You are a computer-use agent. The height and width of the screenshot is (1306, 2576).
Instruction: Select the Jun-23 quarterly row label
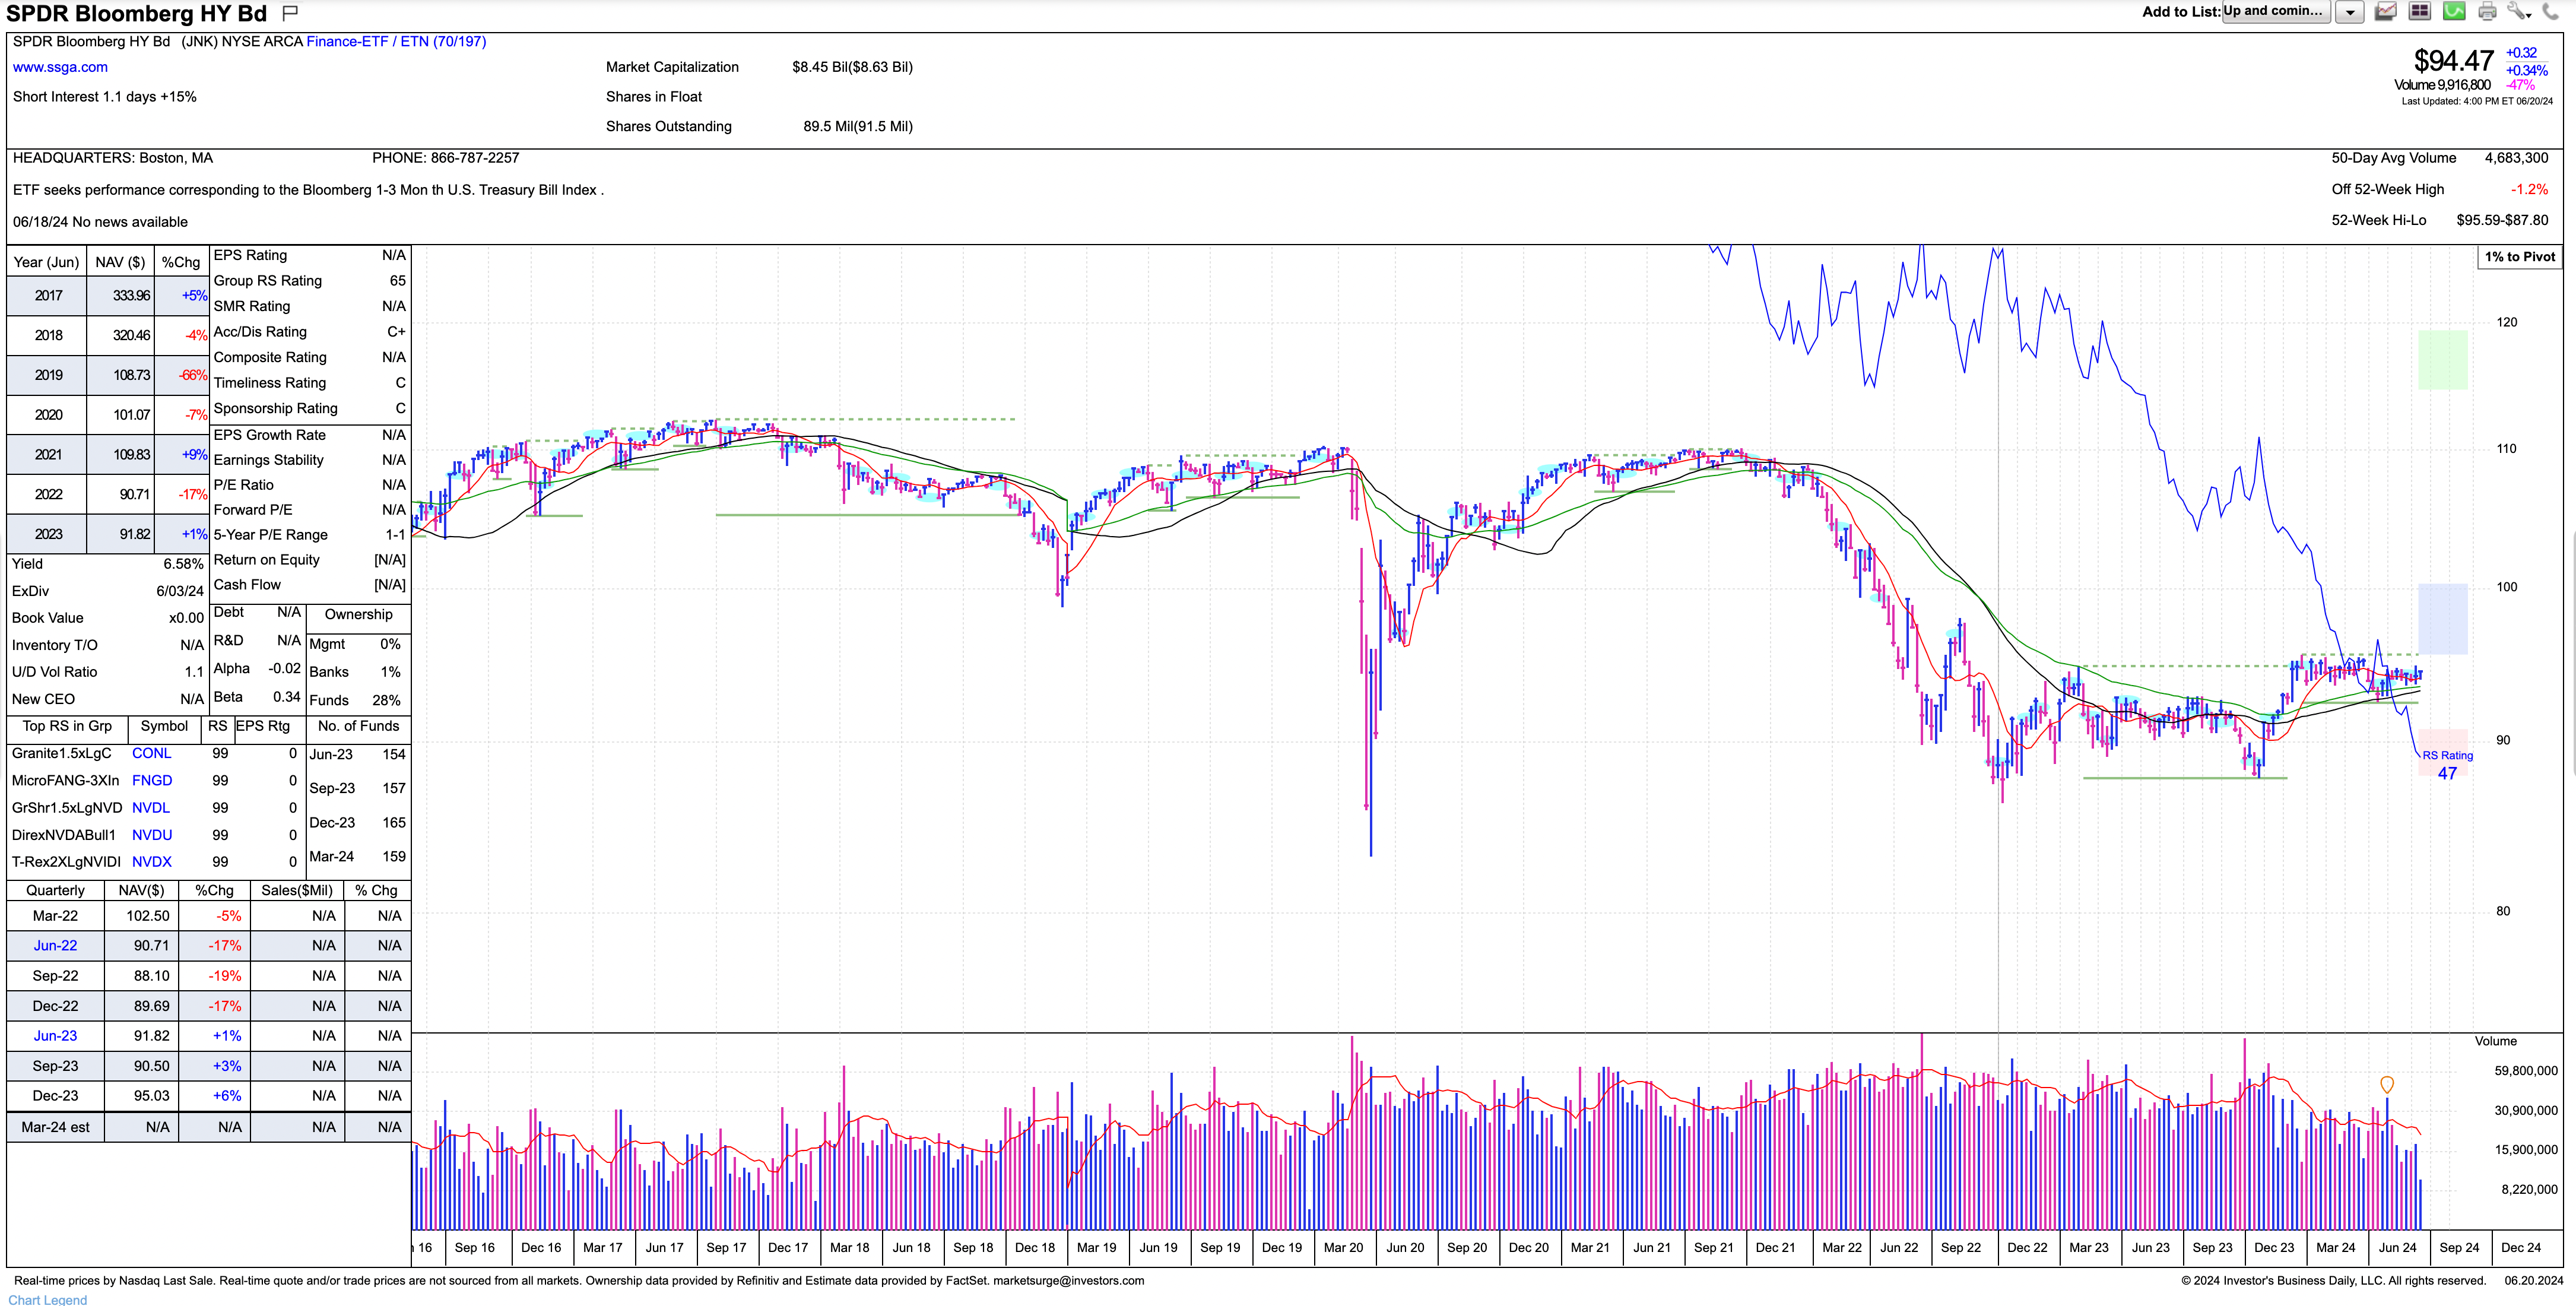(x=55, y=1035)
